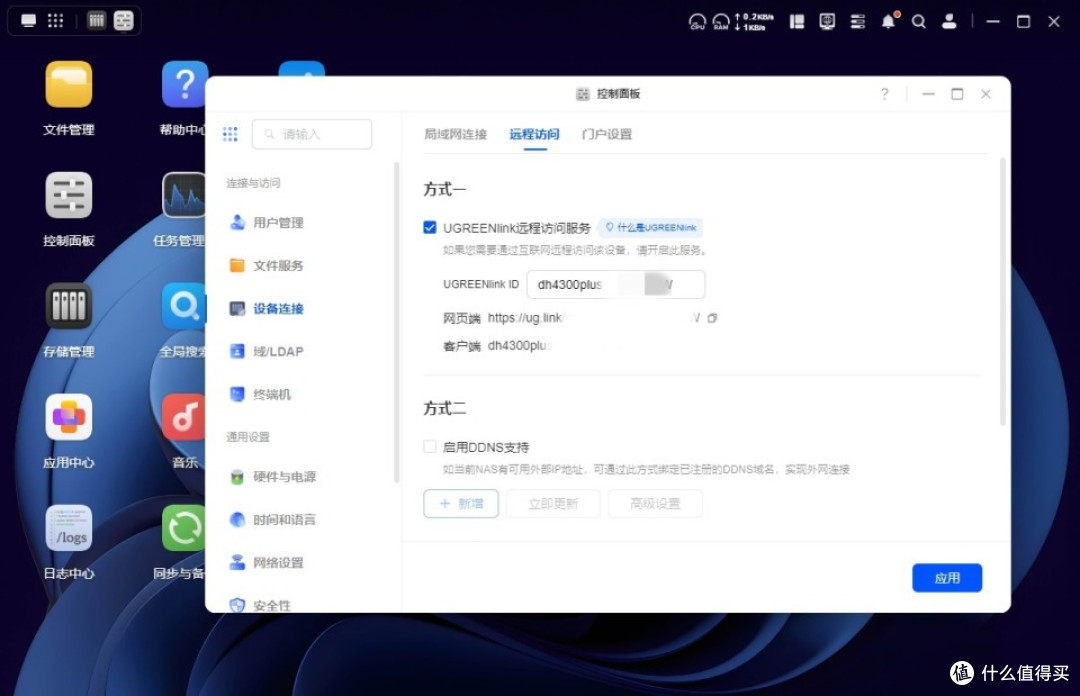Open the sidebar widget panel icon
The image size is (1080, 696).
point(797,22)
